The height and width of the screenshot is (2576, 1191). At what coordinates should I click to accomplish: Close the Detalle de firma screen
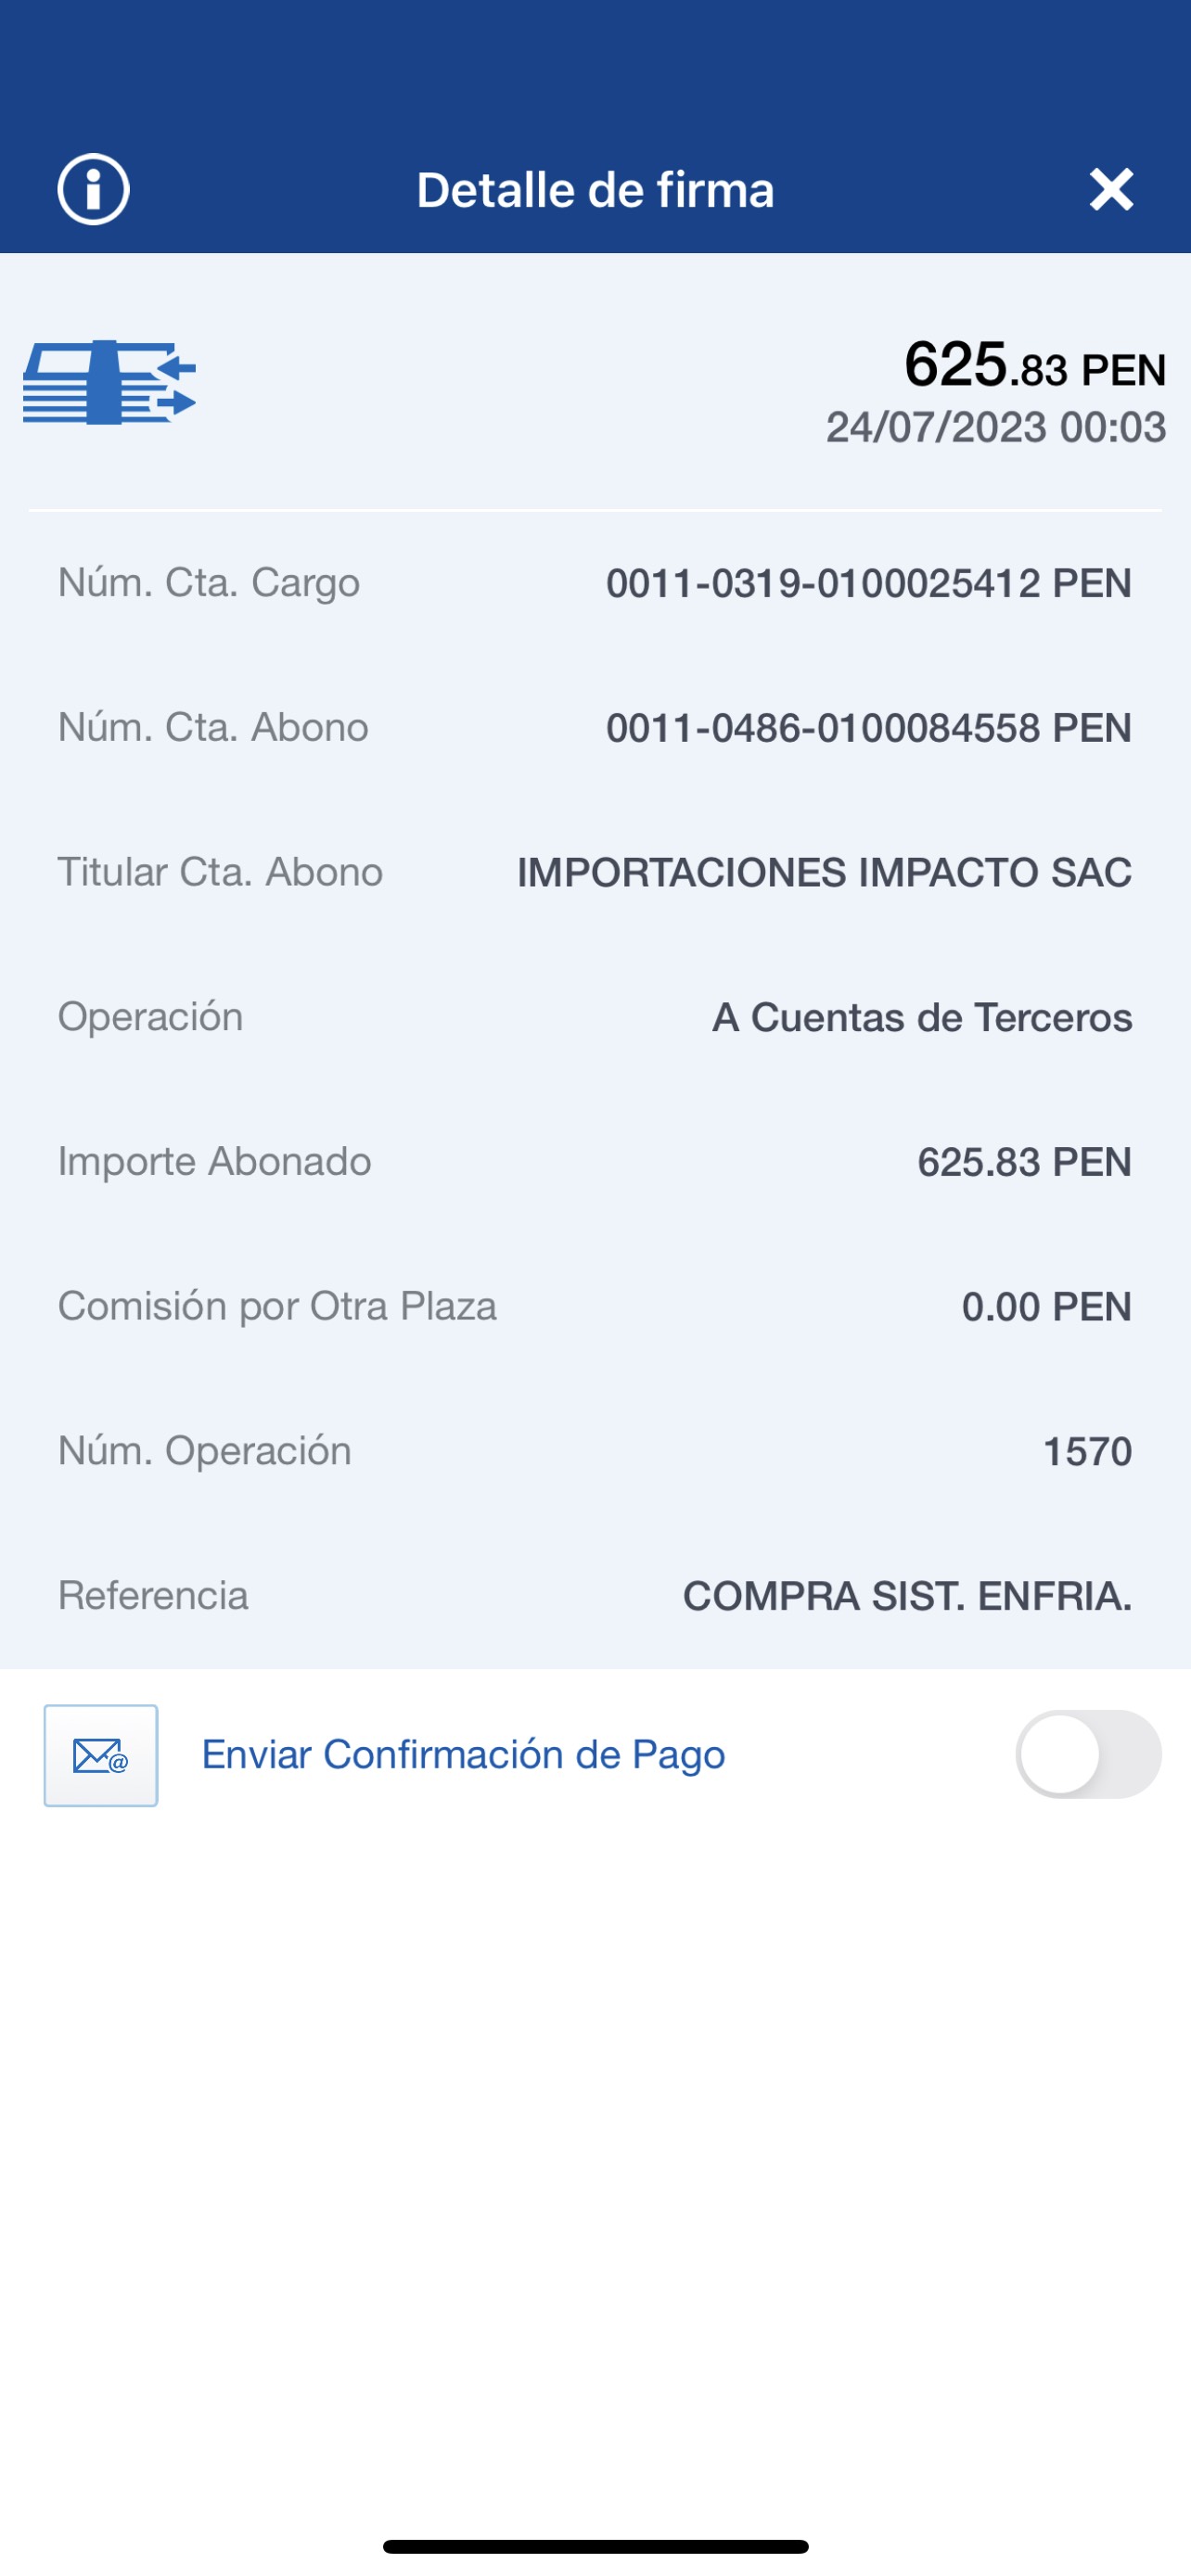pyautogui.click(x=1111, y=189)
